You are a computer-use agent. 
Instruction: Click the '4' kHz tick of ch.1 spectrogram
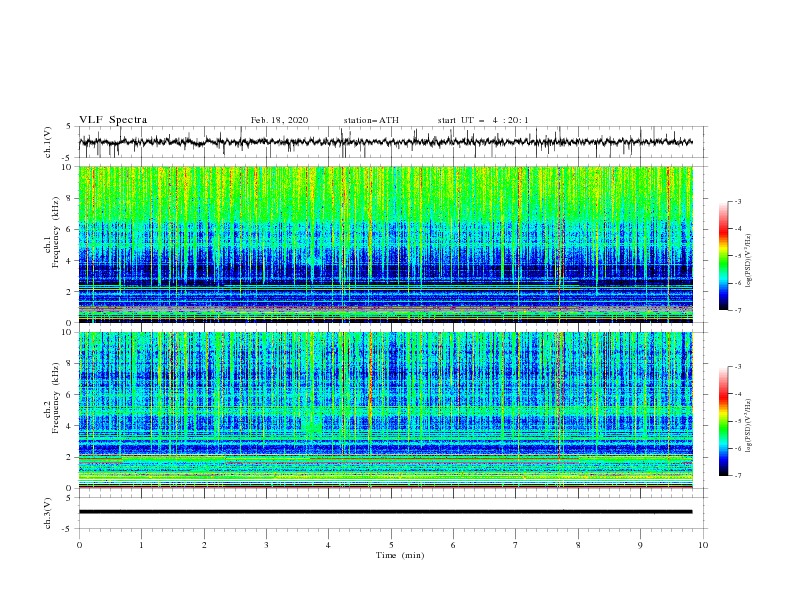[71, 261]
